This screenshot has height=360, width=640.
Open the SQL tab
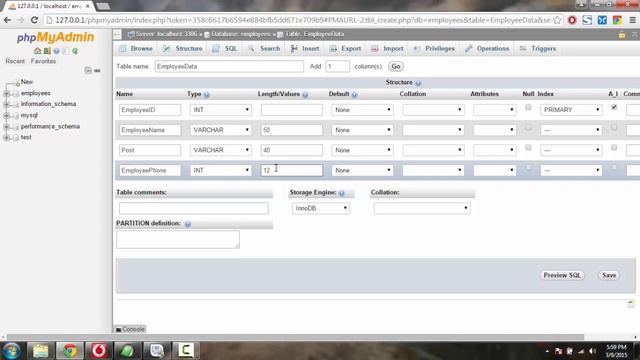[x=224, y=49]
